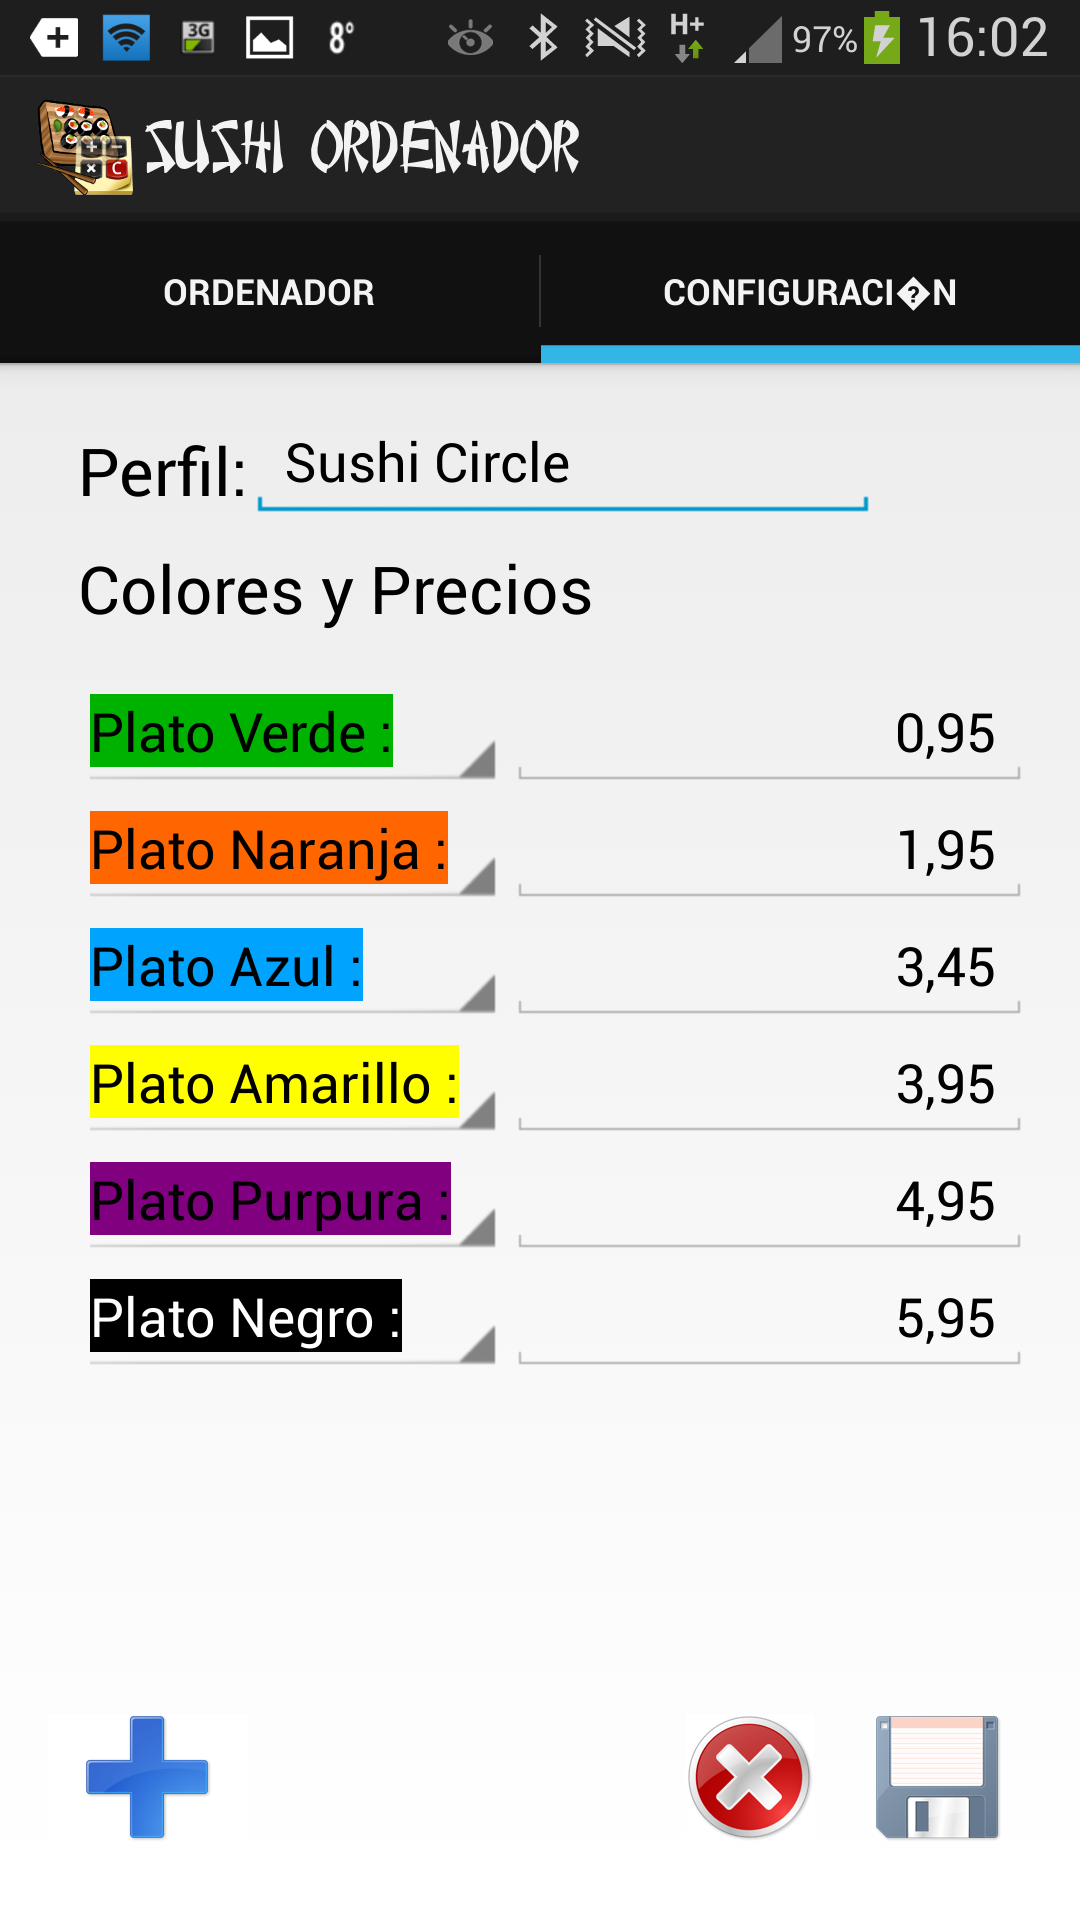
Task: Select the purple Plato Purpura swatch
Action: [270, 1199]
